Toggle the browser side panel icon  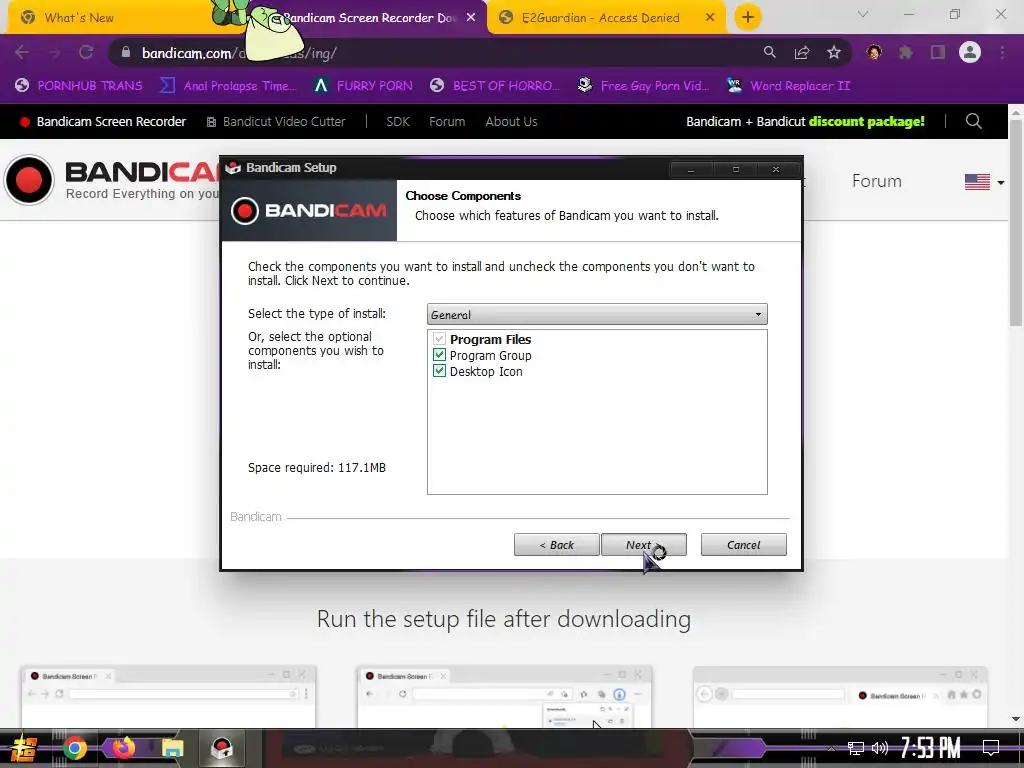pos(938,52)
